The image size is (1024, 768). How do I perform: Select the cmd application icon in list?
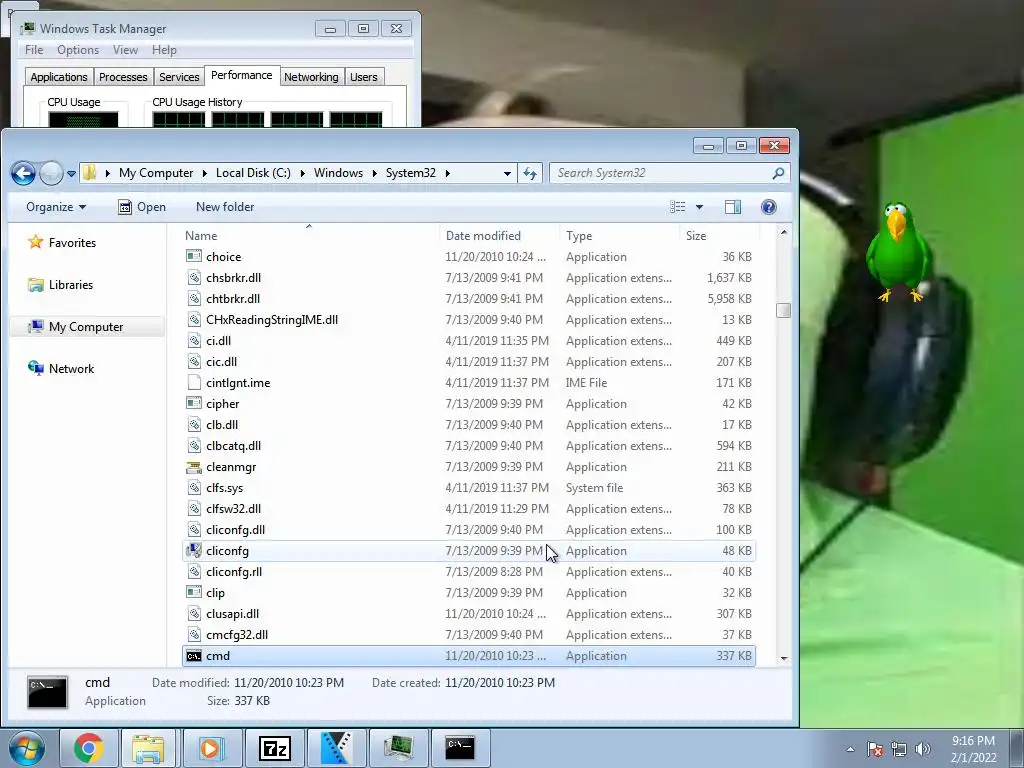[x=194, y=656]
